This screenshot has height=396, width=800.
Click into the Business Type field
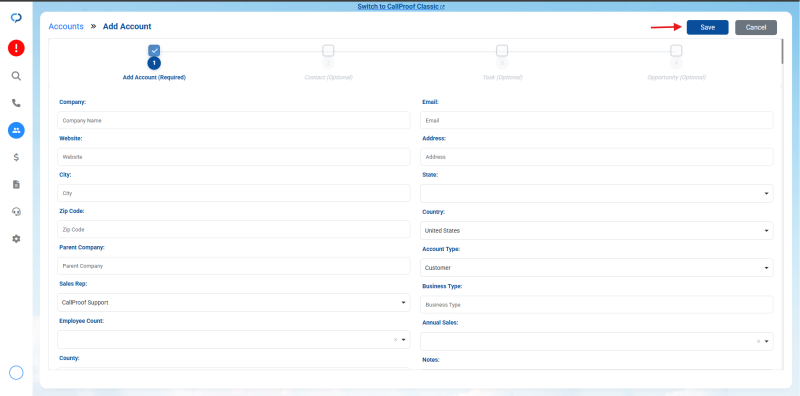[x=596, y=305]
